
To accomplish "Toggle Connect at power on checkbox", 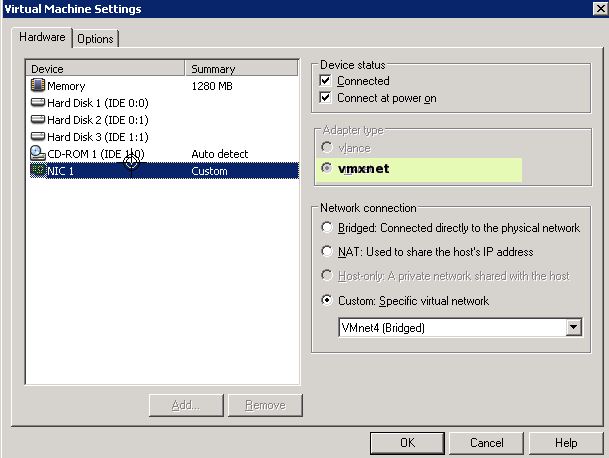I will pos(326,98).
